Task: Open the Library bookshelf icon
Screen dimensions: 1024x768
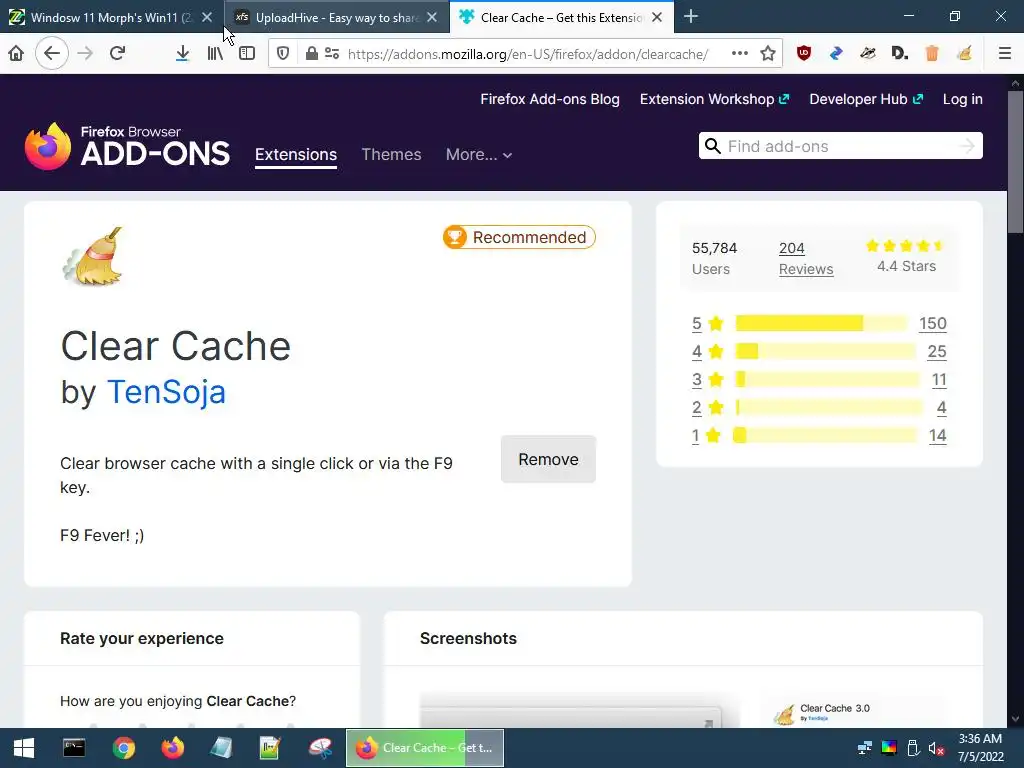Action: (215, 54)
